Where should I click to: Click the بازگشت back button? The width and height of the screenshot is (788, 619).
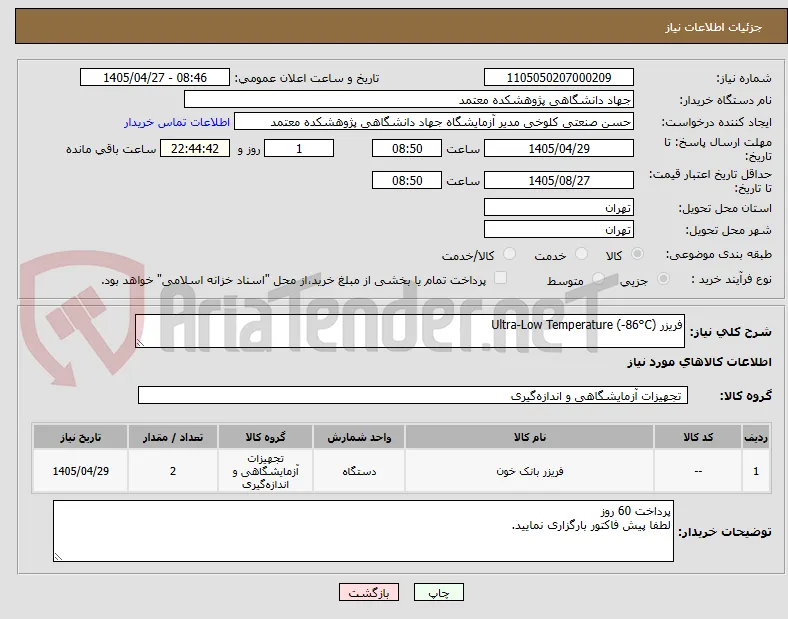369,592
